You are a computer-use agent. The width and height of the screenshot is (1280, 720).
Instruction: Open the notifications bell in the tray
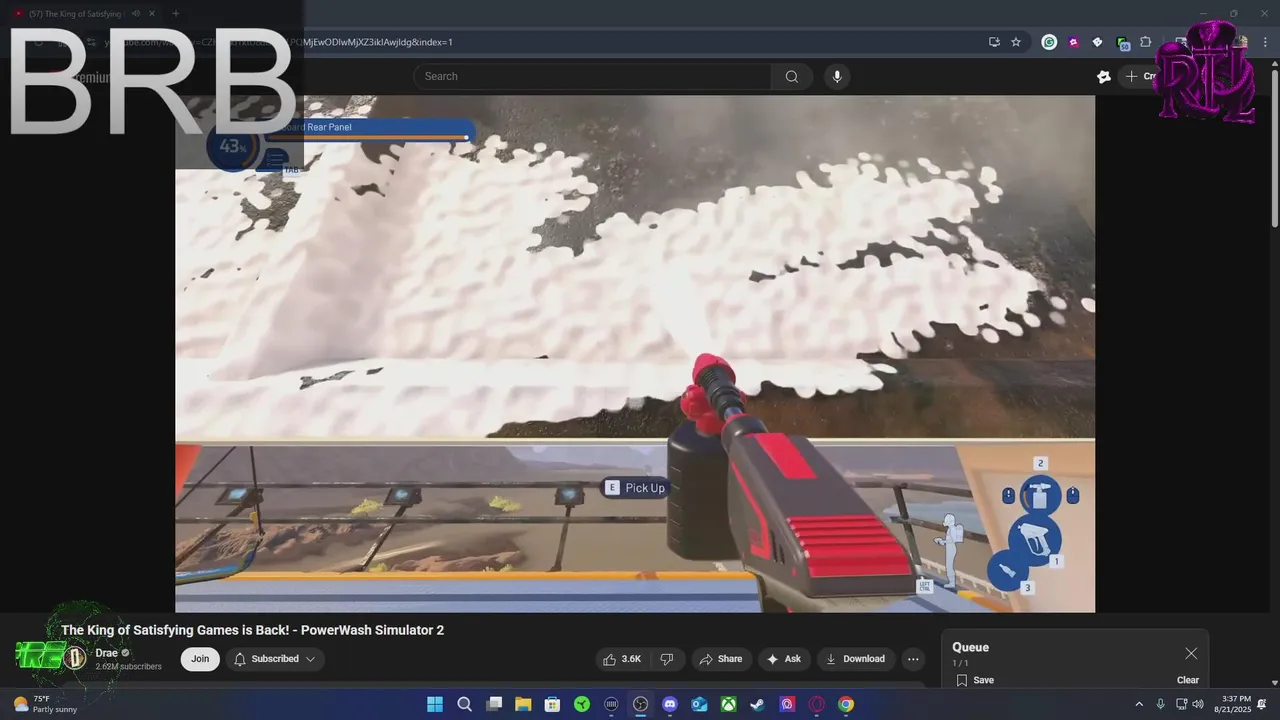click(1262, 704)
